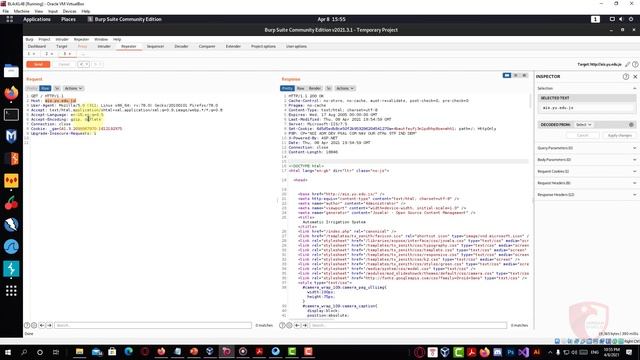Switch to the User options tab
640x360 pixels.
click(296, 47)
